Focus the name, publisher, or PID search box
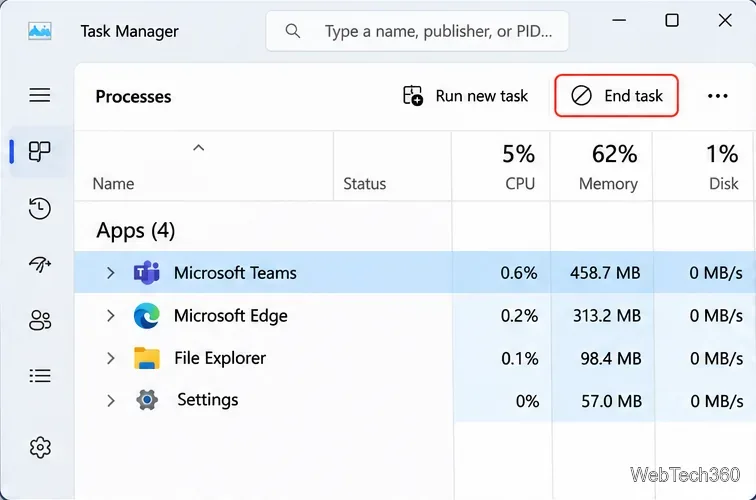The height and width of the screenshot is (500, 756). [x=417, y=31]
